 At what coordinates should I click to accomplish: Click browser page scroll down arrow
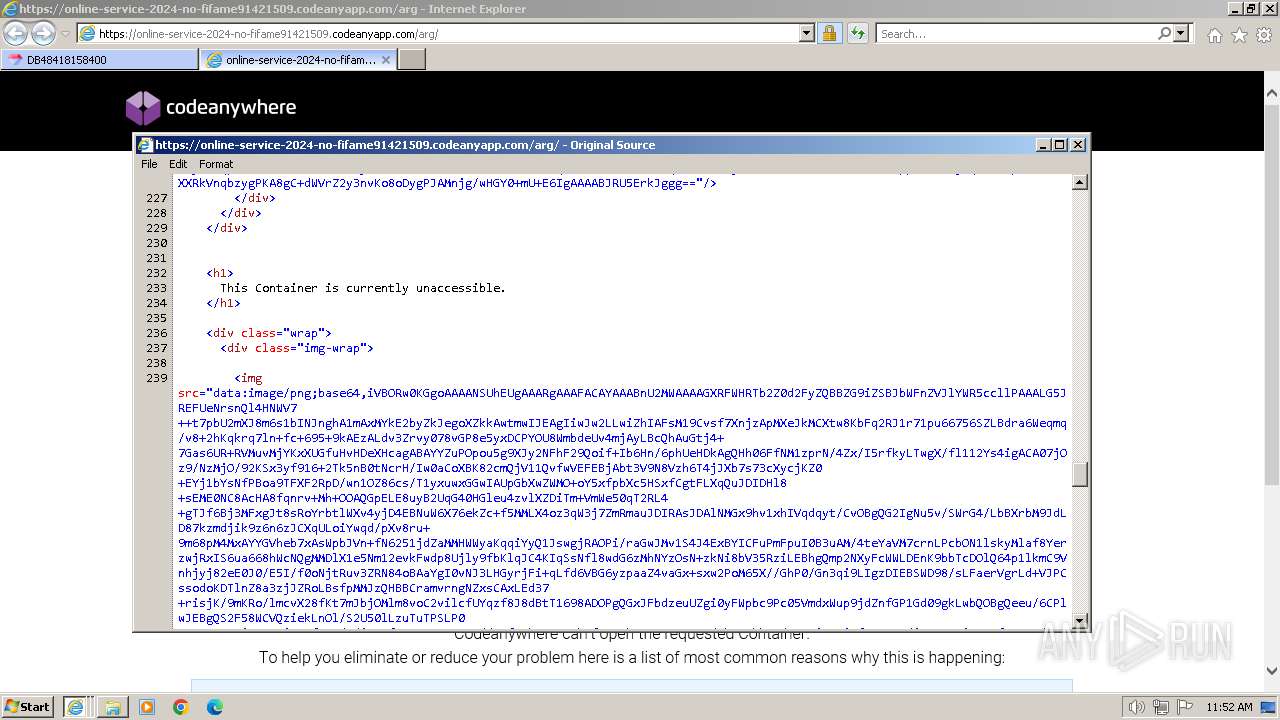point(1271,671)
